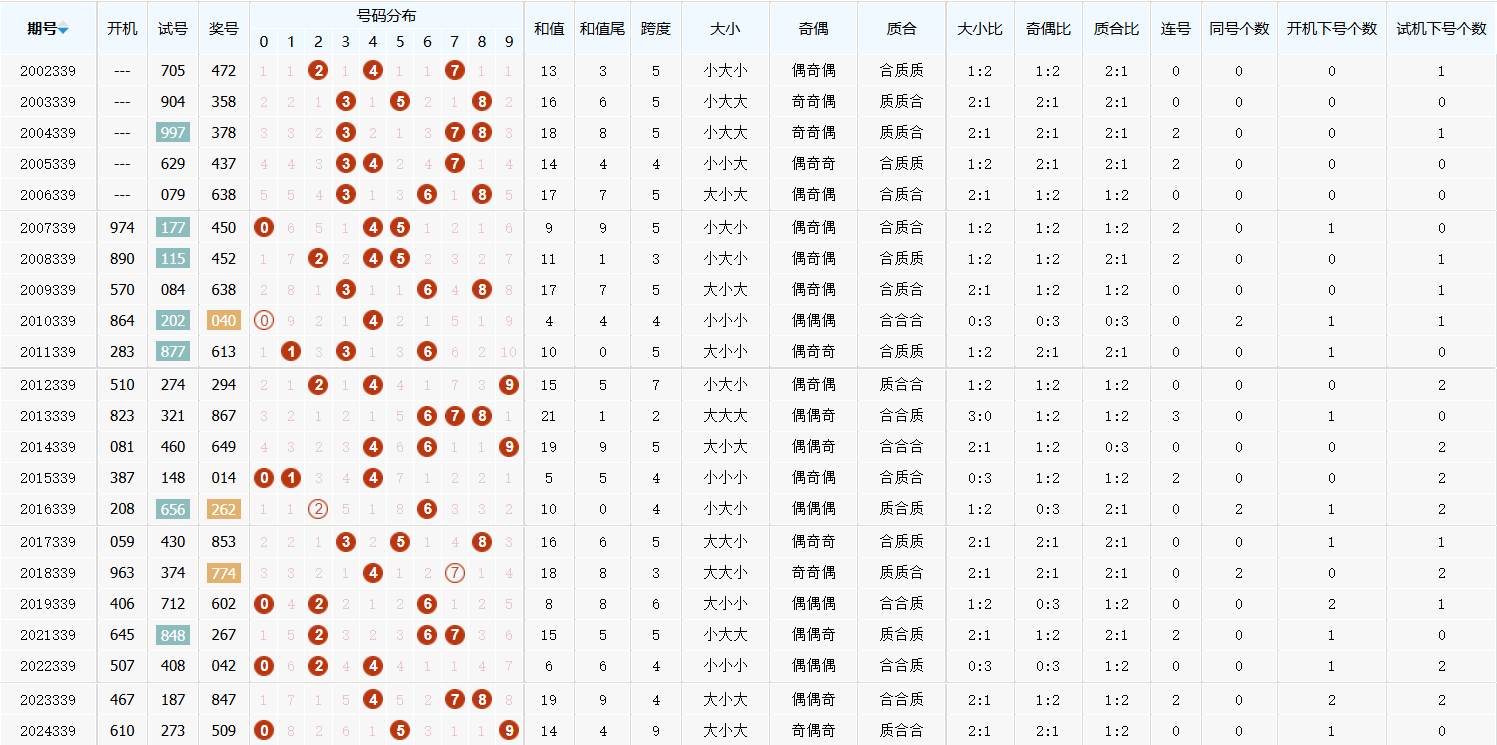Click 质合 value 质质合 in row 2003339

click(901, 102)
